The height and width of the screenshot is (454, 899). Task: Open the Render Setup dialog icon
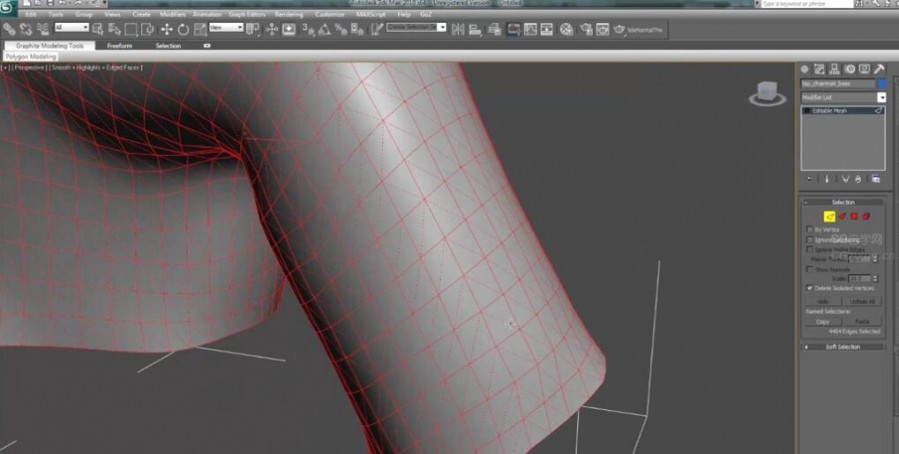[x=586, y=29]
